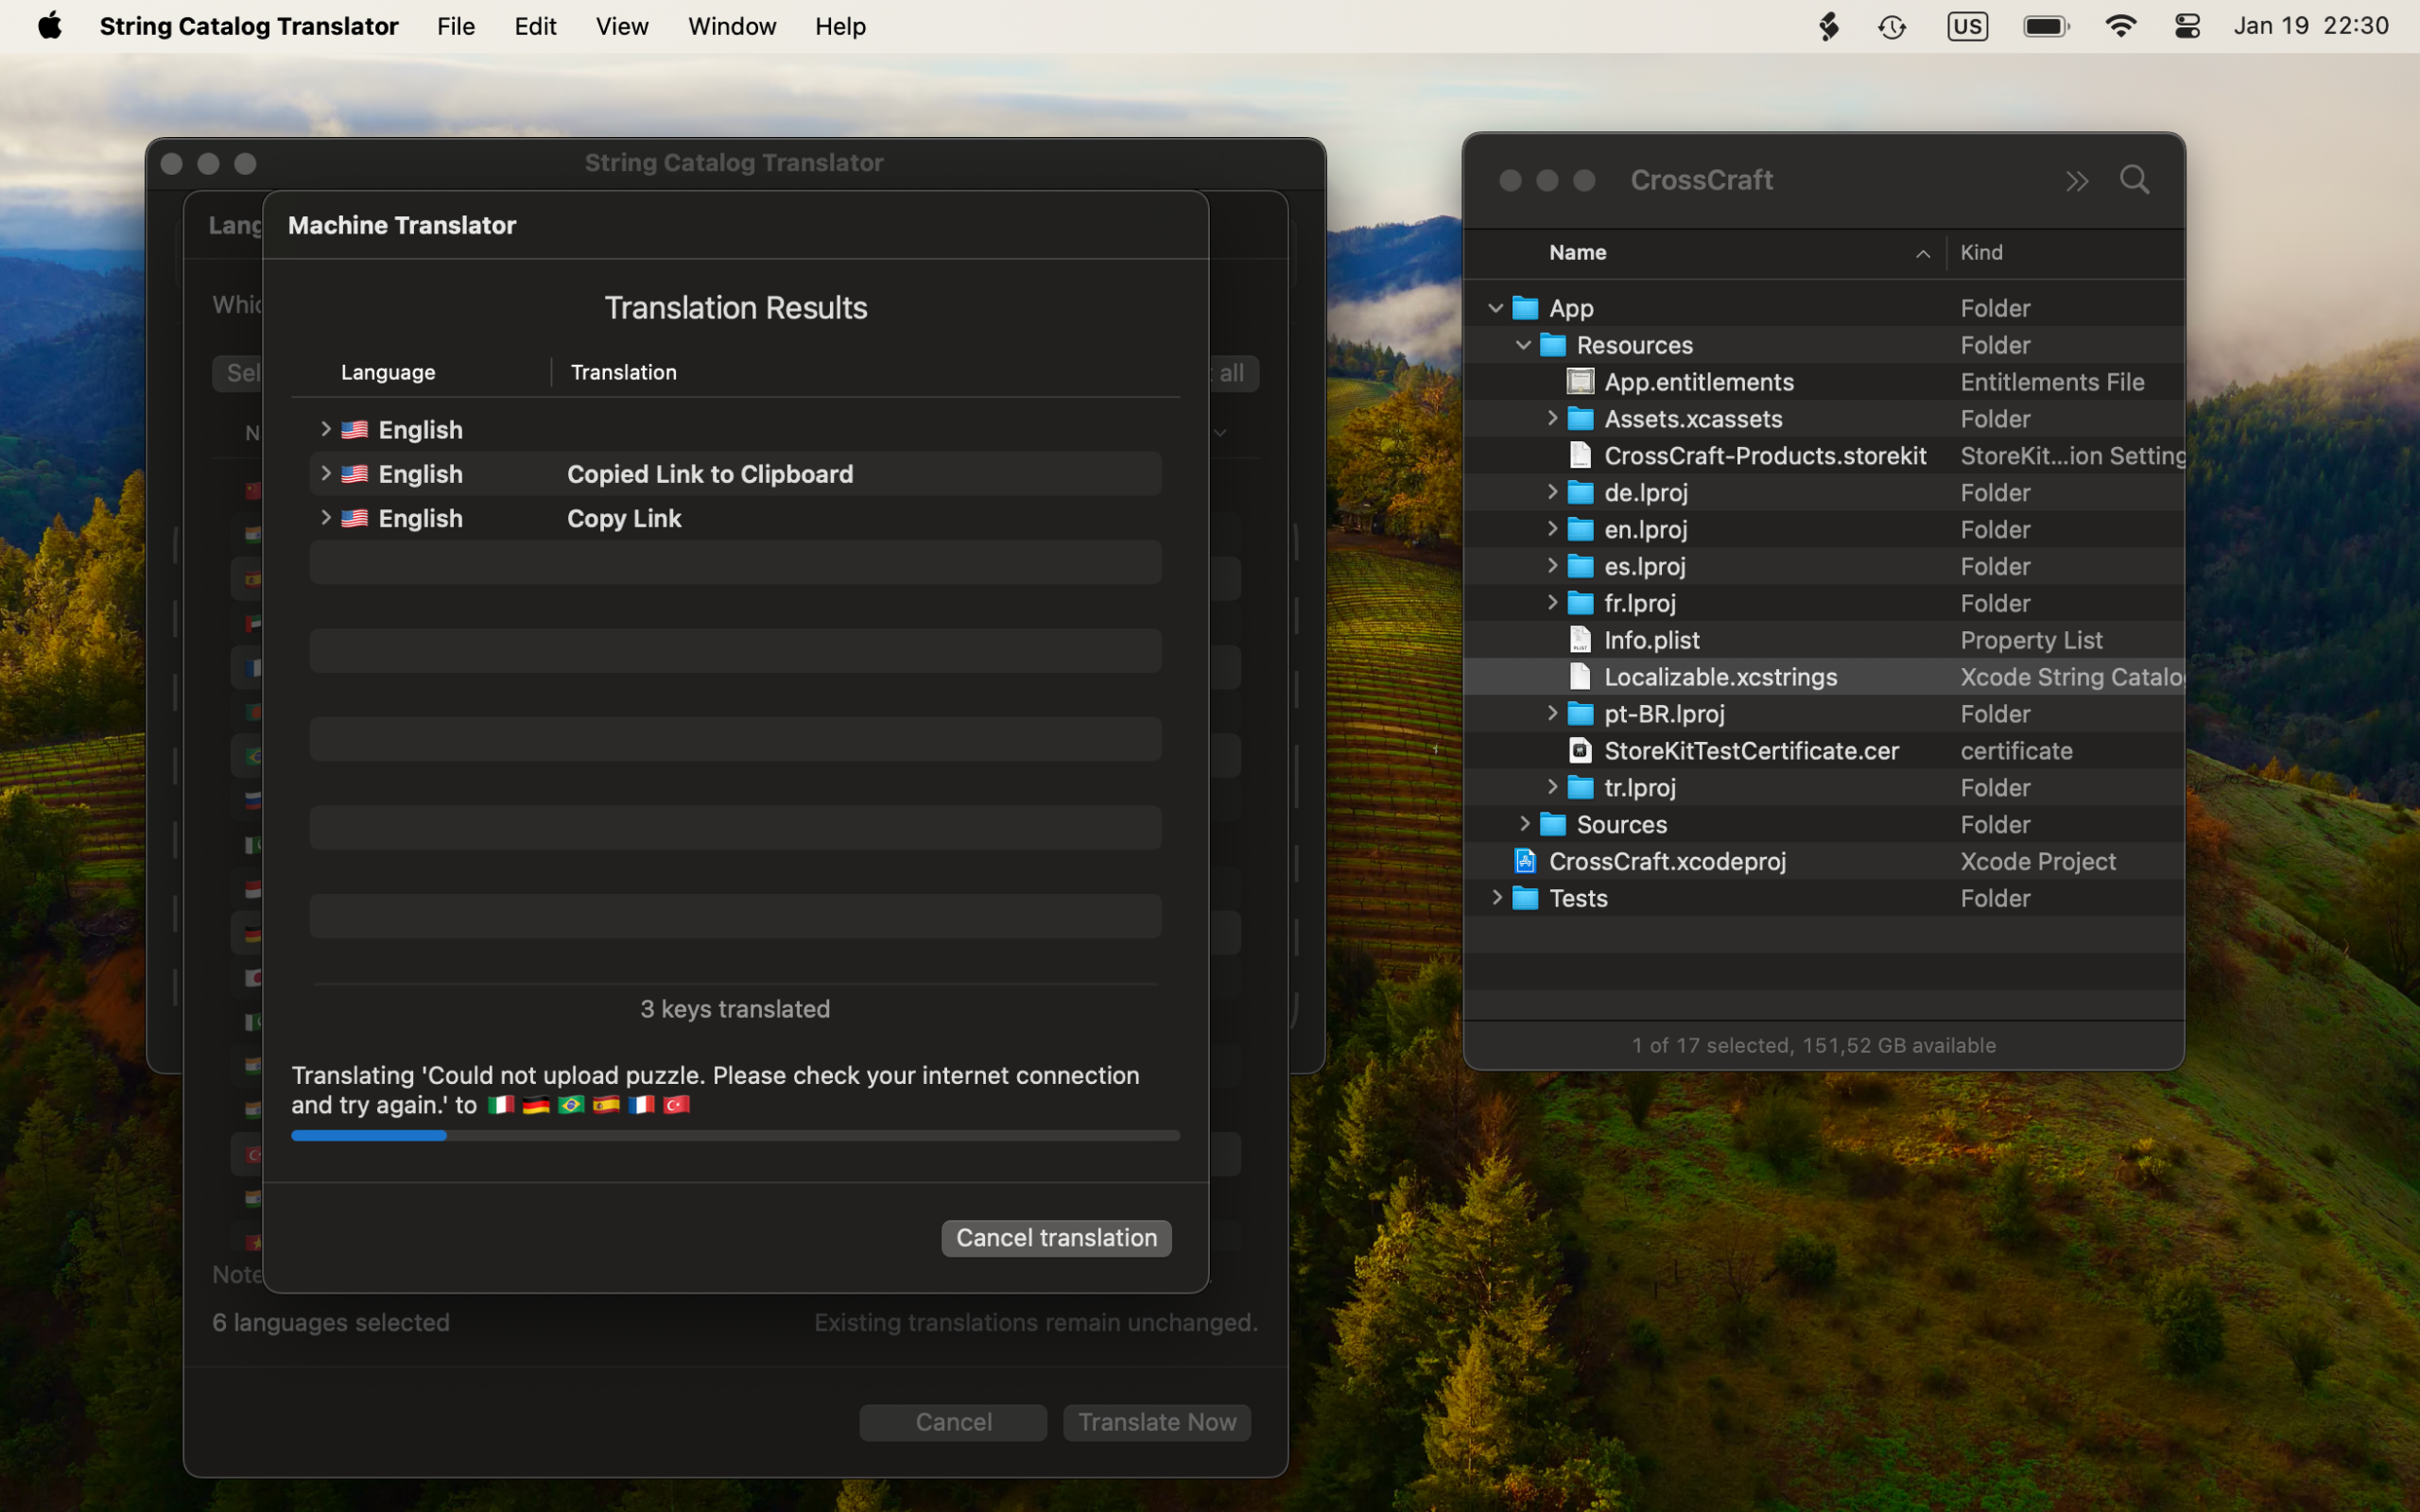
Task: Expand the English 'Copy Link' row
Action: coord(325,517)
